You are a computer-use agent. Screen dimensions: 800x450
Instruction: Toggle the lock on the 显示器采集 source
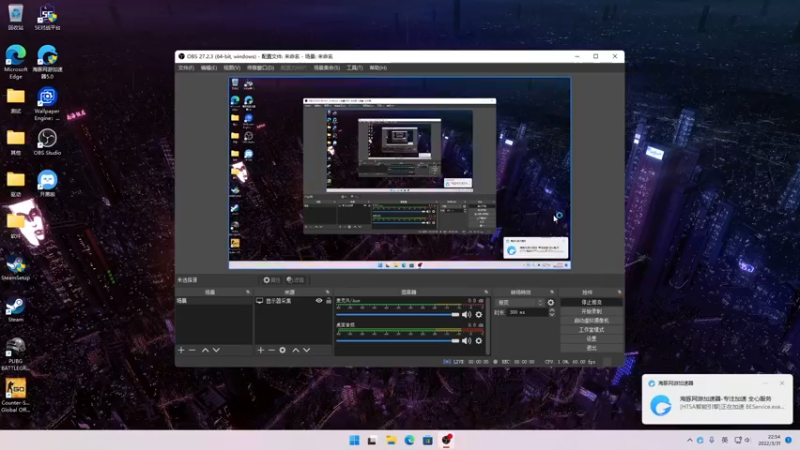329,301
